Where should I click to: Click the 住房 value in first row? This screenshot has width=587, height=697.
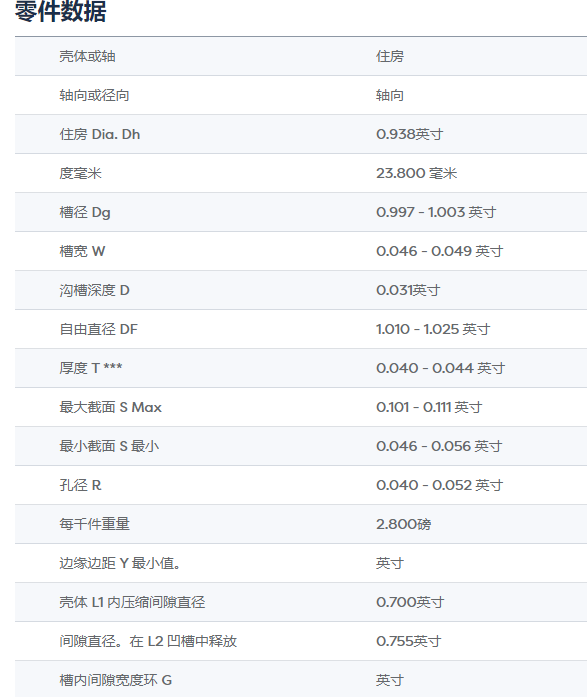[390, 56]
